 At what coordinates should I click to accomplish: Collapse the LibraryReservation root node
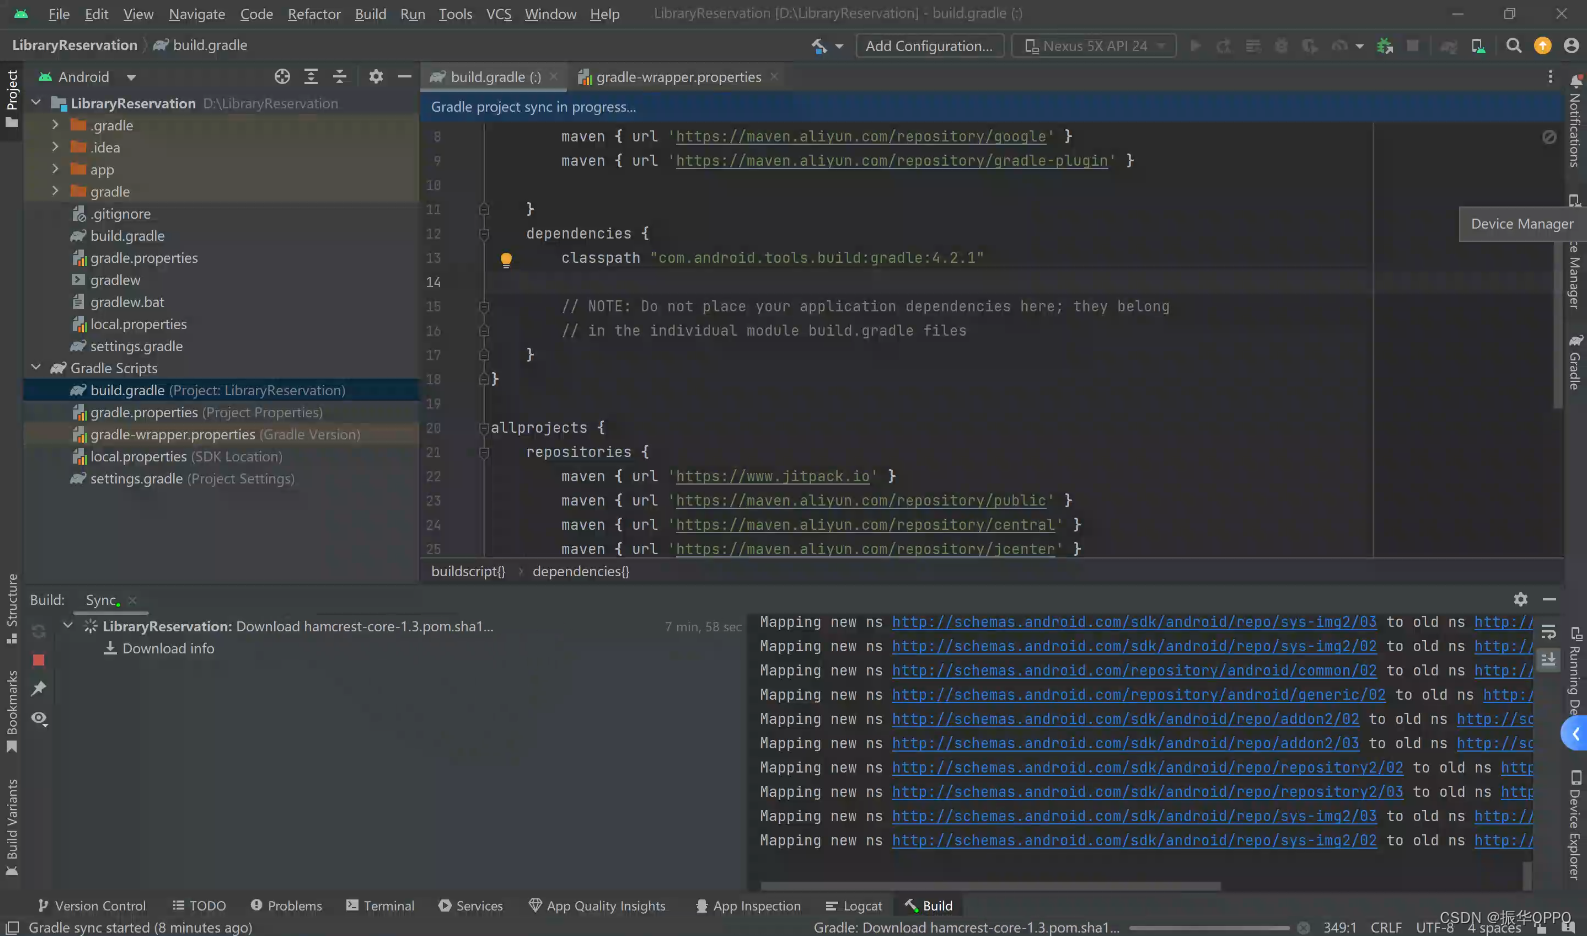(36, 103)
